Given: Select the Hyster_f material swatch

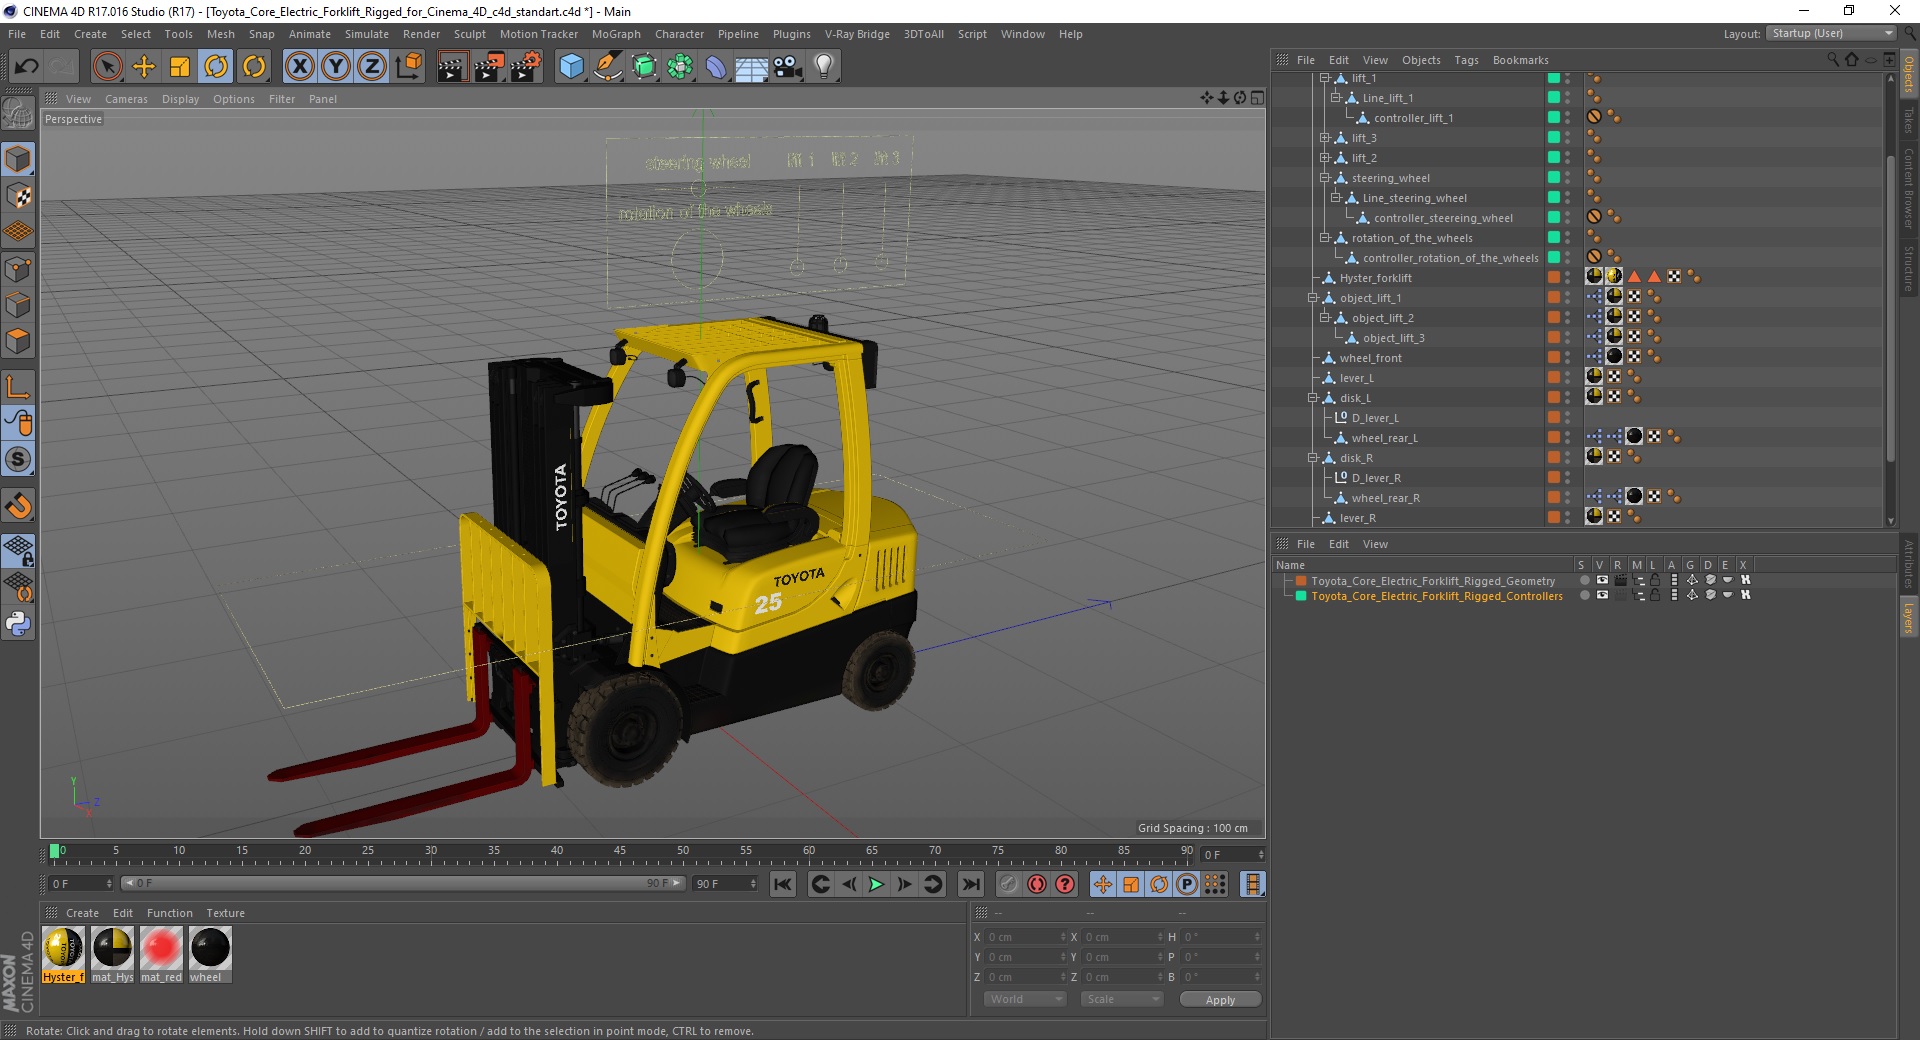Looking at the screenshot, I should point(64,955).
